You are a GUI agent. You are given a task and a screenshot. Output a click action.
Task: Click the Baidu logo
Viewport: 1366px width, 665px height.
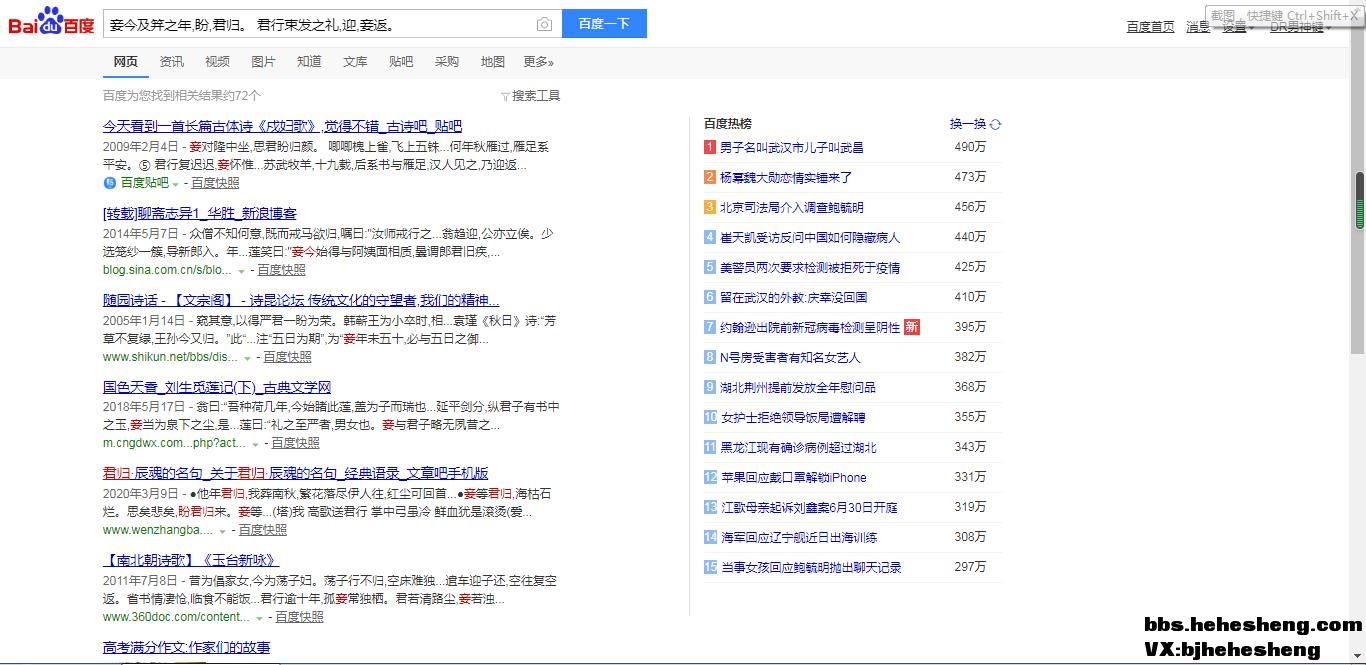click(52, 22)
